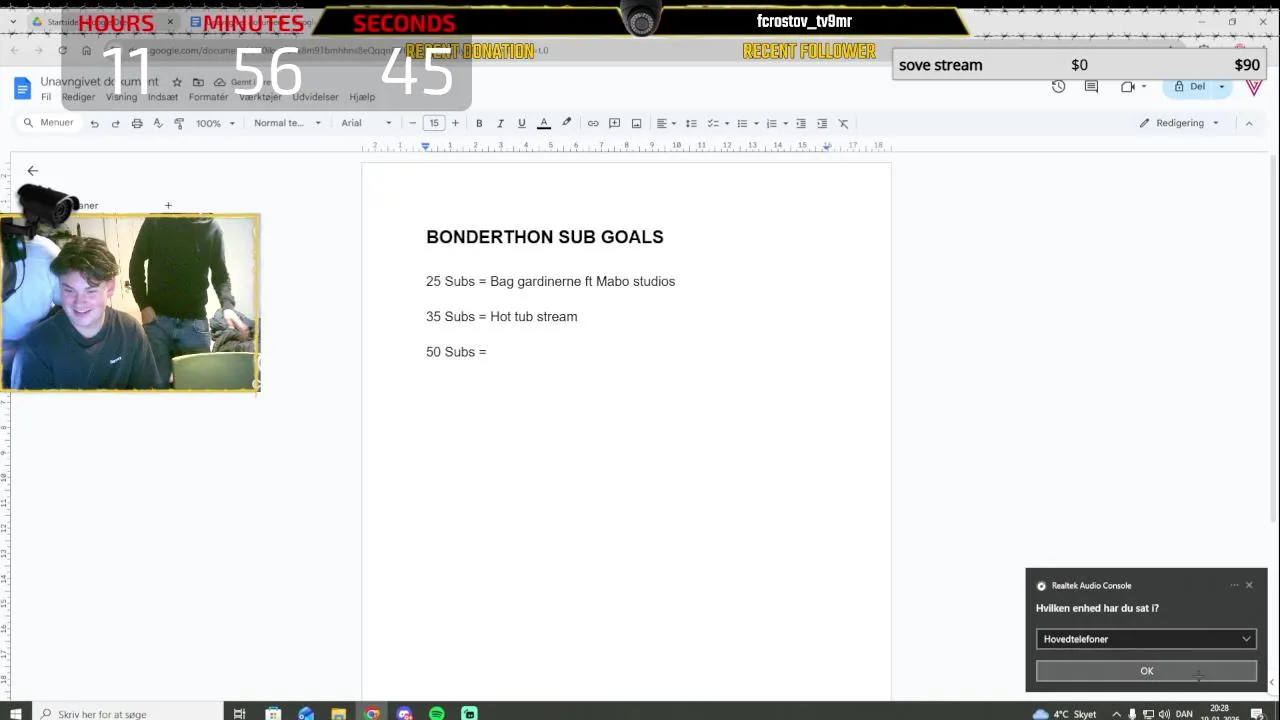Open the Fil menu
This screenshot has width=1280, height=720.
[x=46, y=97]
